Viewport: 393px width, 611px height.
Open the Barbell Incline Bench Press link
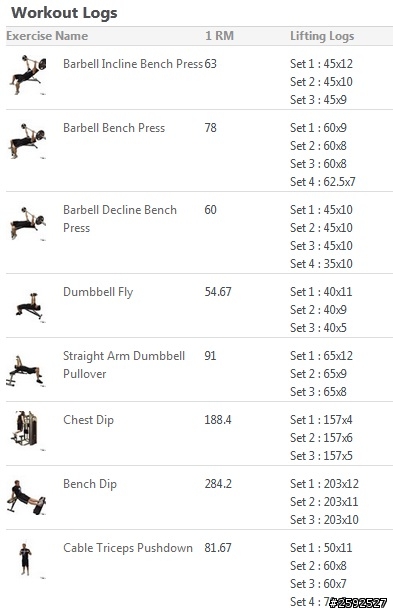(x=133, y=64)
